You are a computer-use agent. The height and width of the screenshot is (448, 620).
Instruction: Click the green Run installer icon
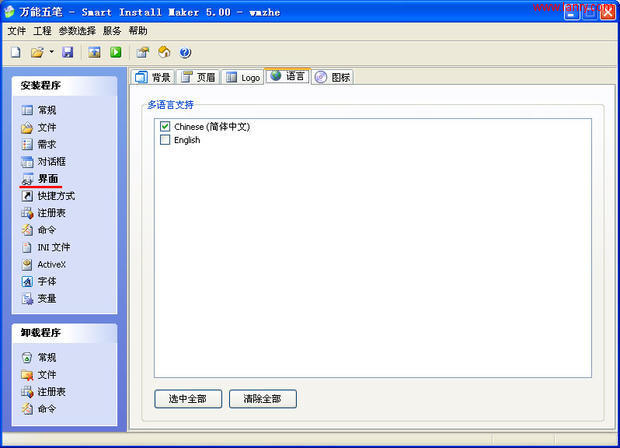pyautogui.click(x=116, y=52)
